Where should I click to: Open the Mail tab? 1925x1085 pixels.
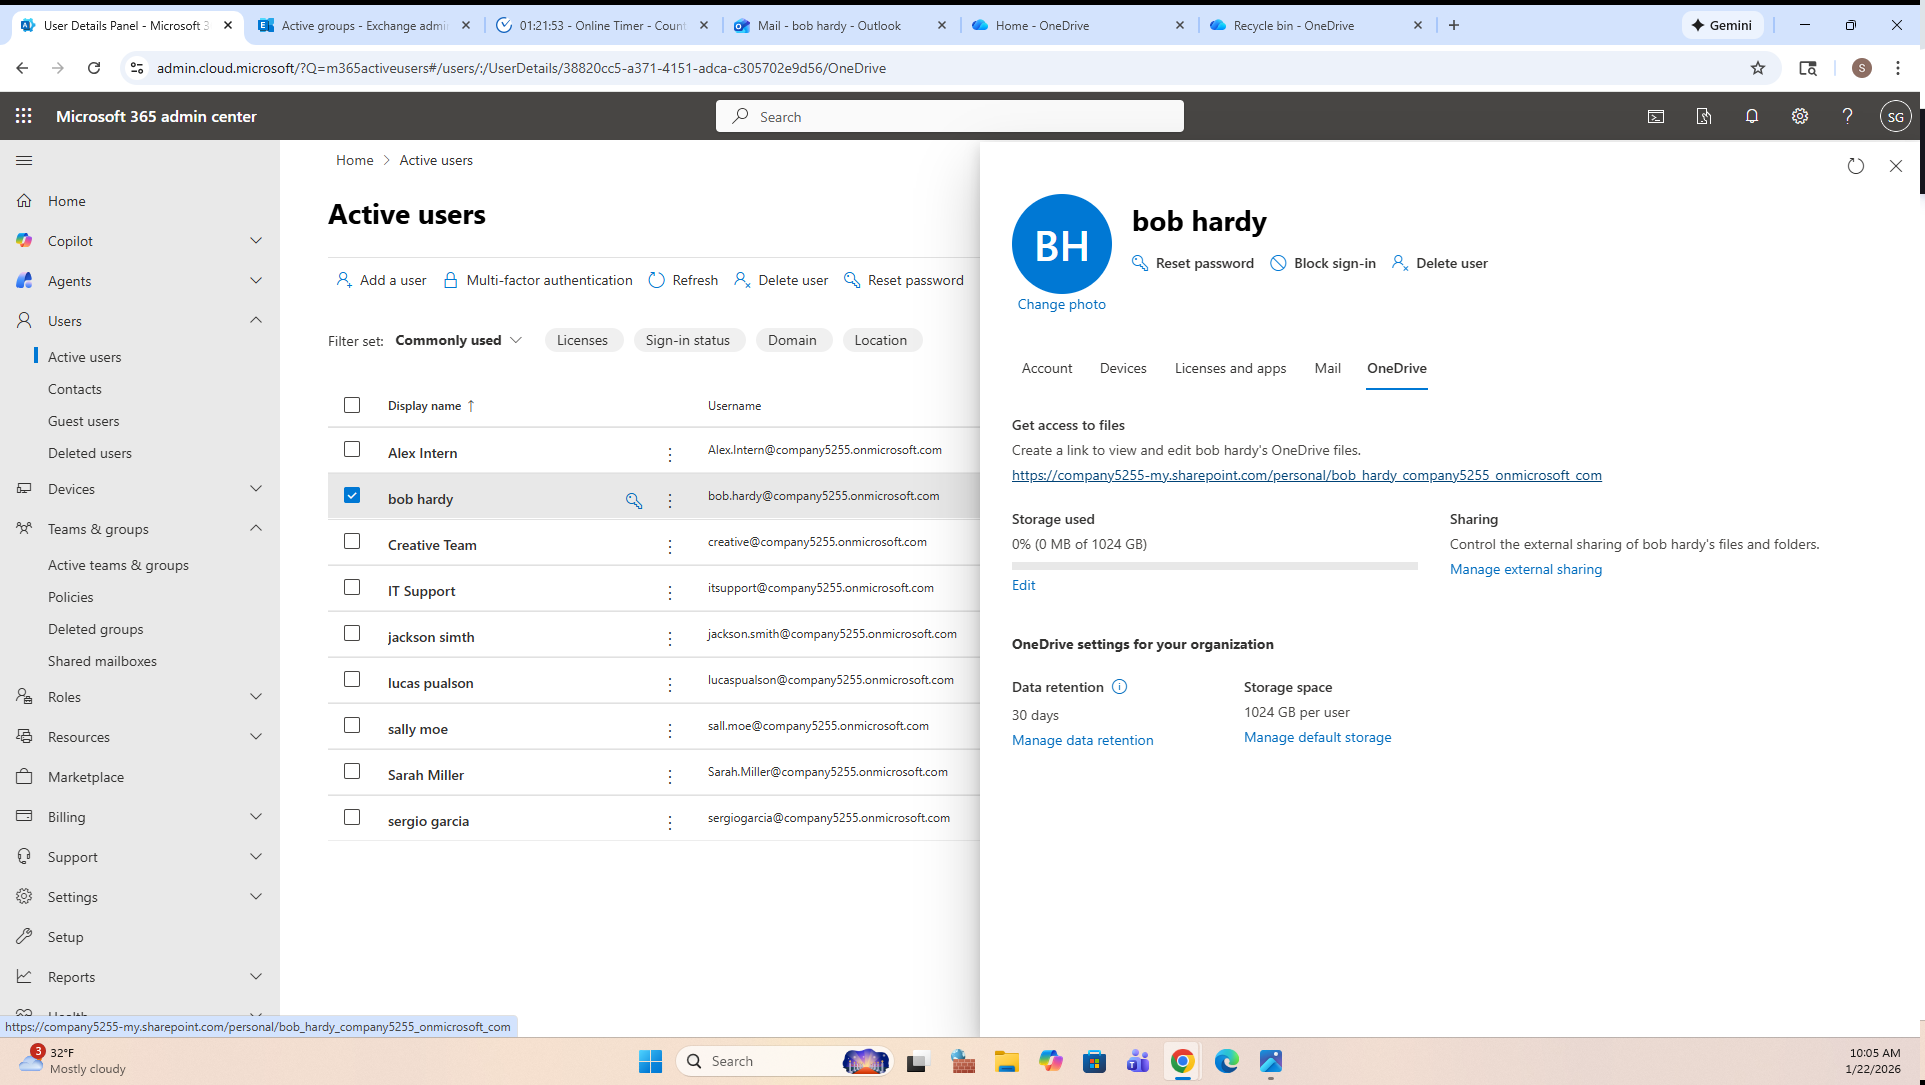pyautogui.click(x=1327, y=368)
